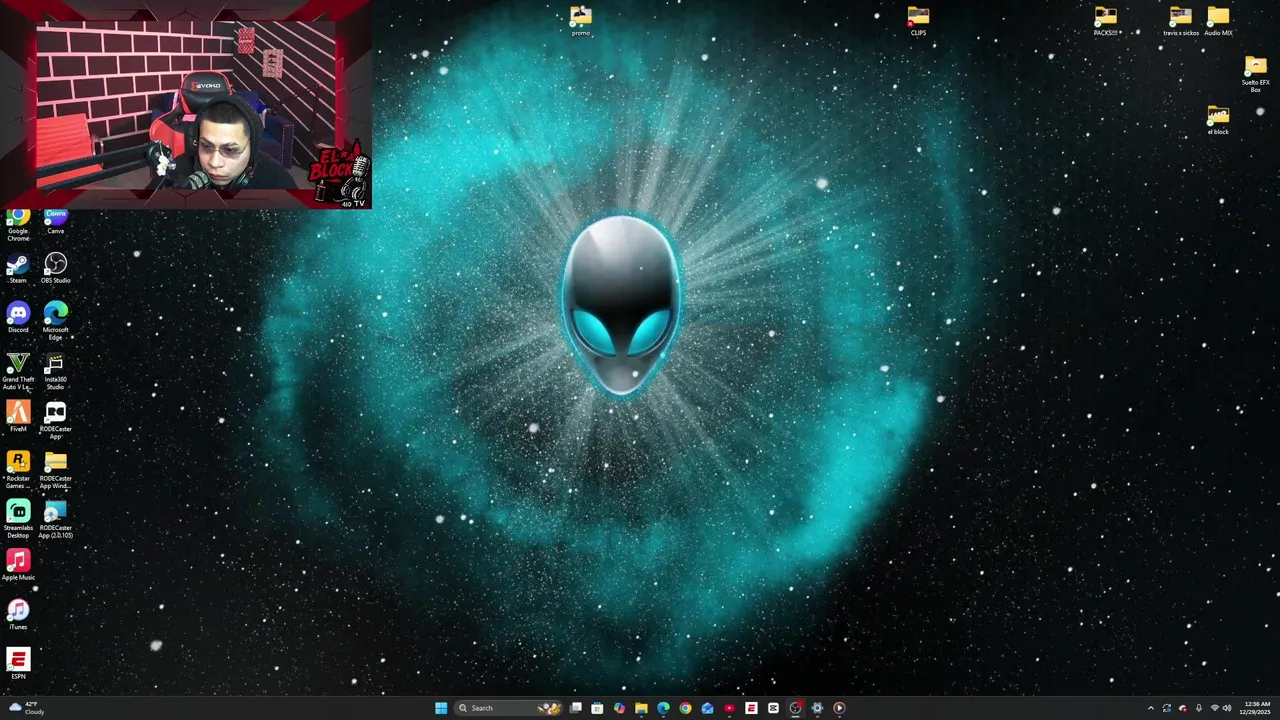The width and height of the screenshot is (1280, 720).
Task: Select the promo folder on desktop
Action: 581,20
